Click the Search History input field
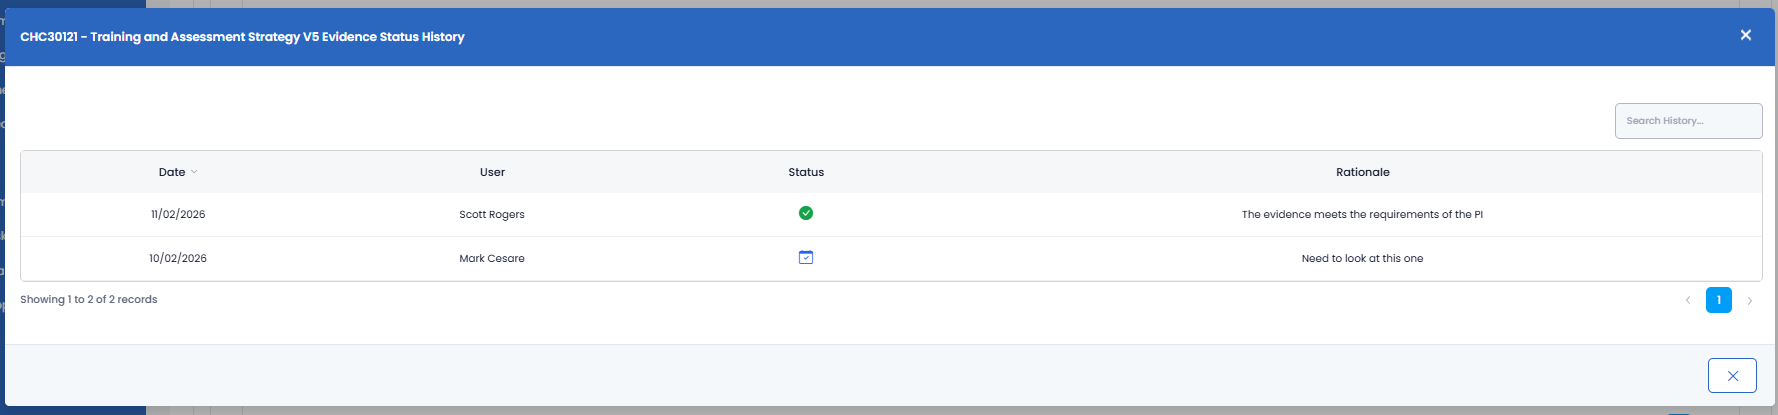The height and width of the screenshot is (415, 1778). pos(1687,121)
